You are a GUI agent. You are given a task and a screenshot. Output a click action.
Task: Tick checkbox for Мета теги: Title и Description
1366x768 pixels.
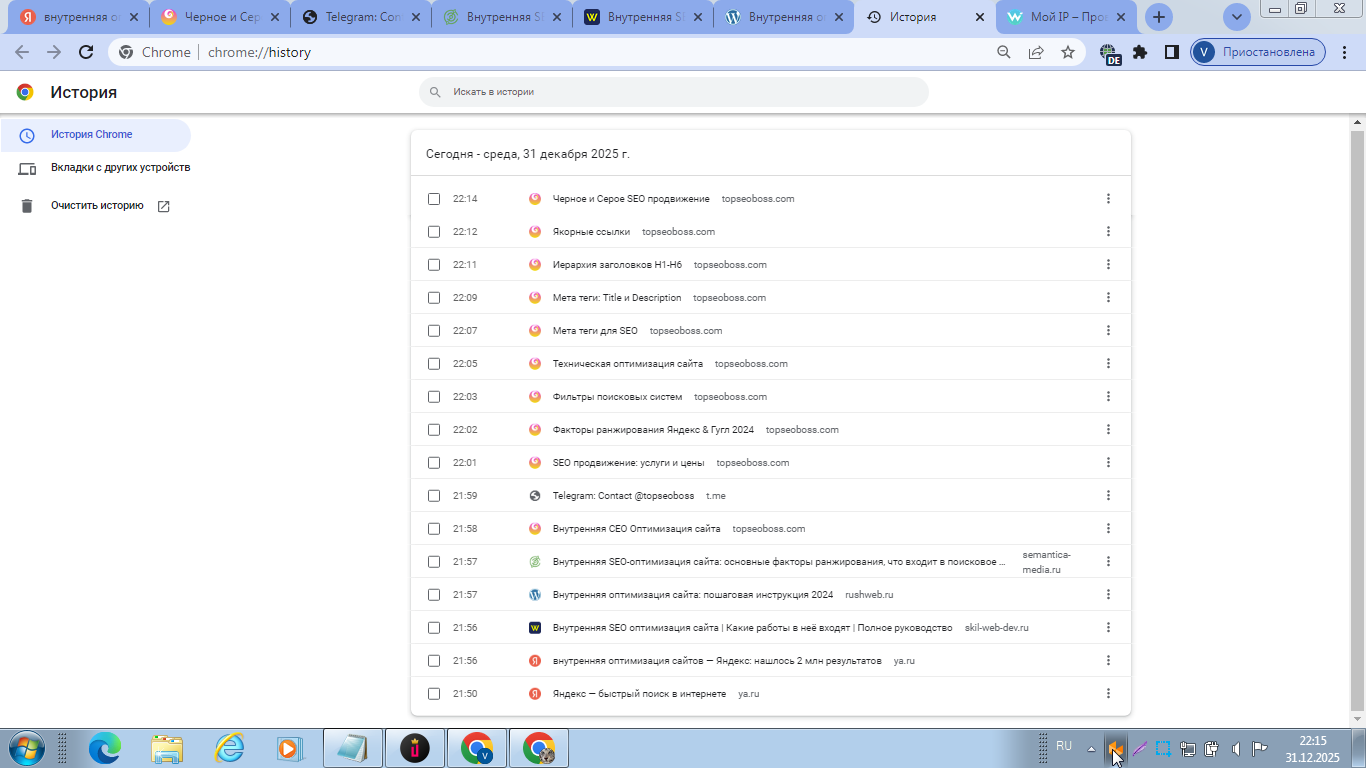click(434, 298)
